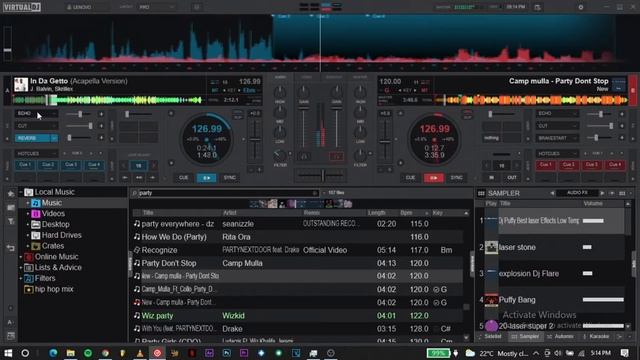Click the favorites star sidebar icon
This screenshot has width=640, height=360.
click(x=11, y=194)
